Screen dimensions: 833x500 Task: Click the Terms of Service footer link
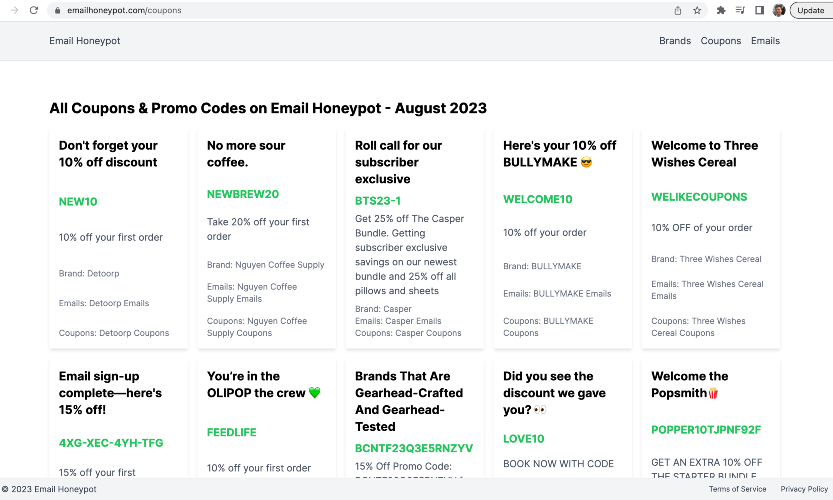[737, 489]
